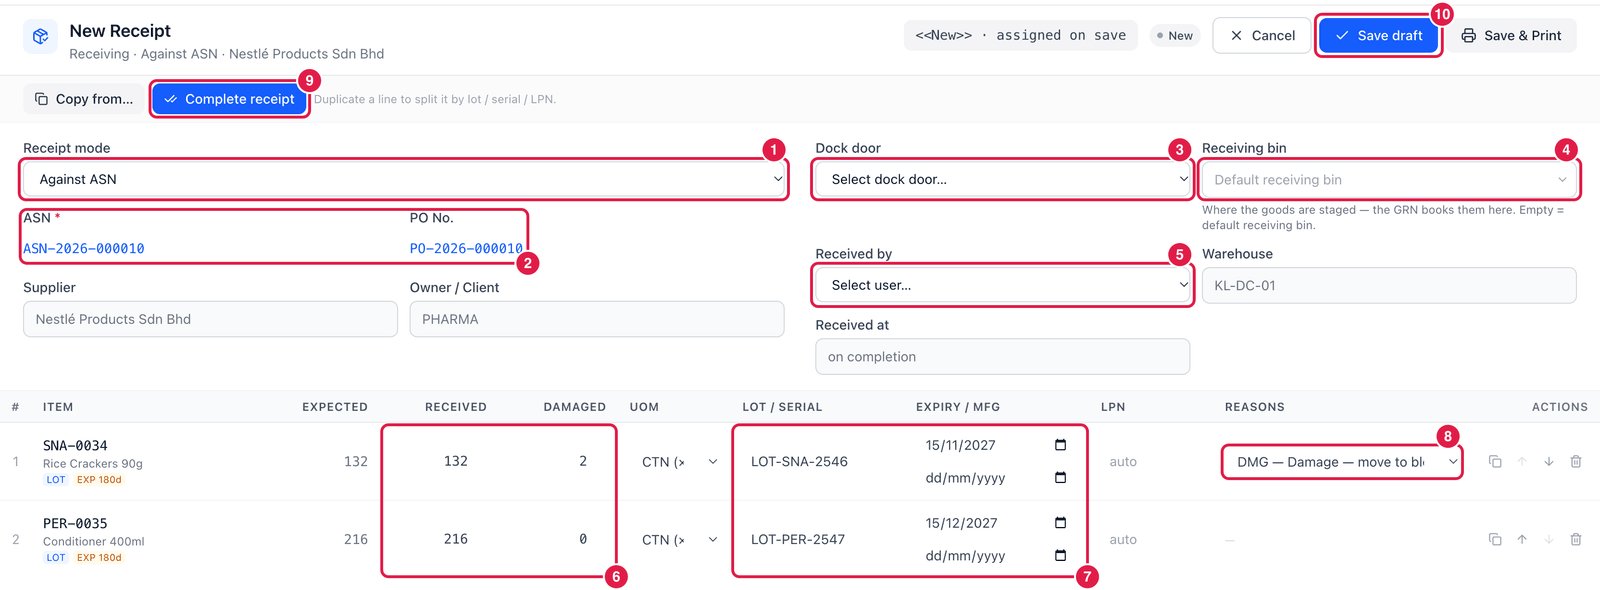Image resolution: width=1600 pixels, height=590 pixels.
Task: Open calendar for the 15/12/2027 expiry date
Action: pyautogui.click(x=1060, y=523)
